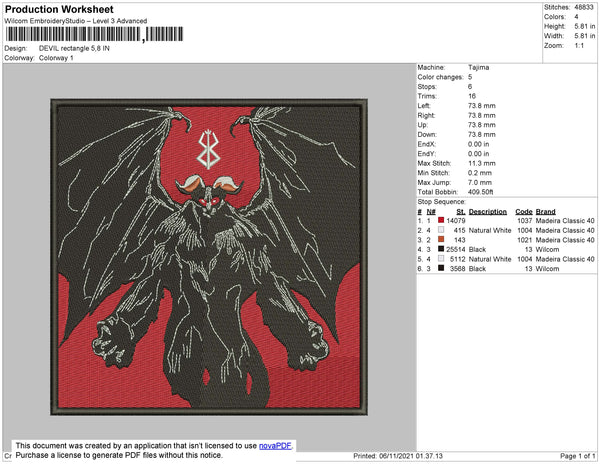Click the Max Stitch value 11.3 mm
Screen dimensions: 600x464
pyautogui.click(x=481, y=163)
